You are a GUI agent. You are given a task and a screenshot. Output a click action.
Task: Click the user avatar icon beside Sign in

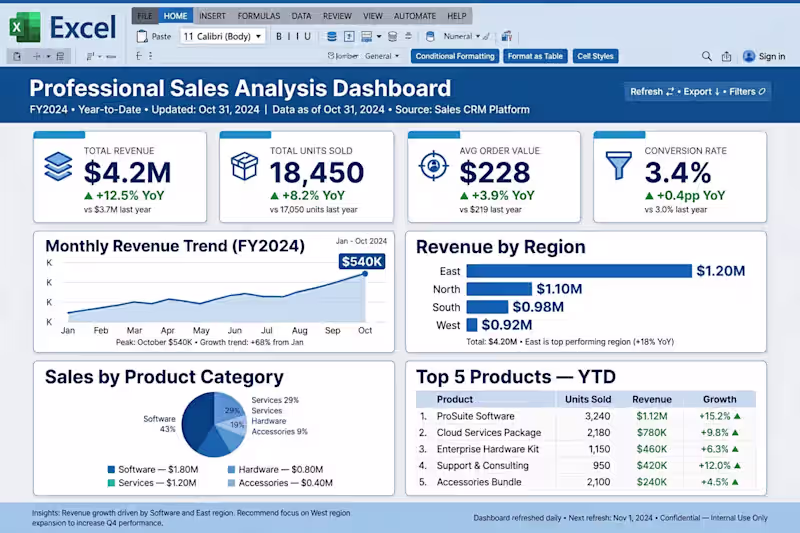749,56
